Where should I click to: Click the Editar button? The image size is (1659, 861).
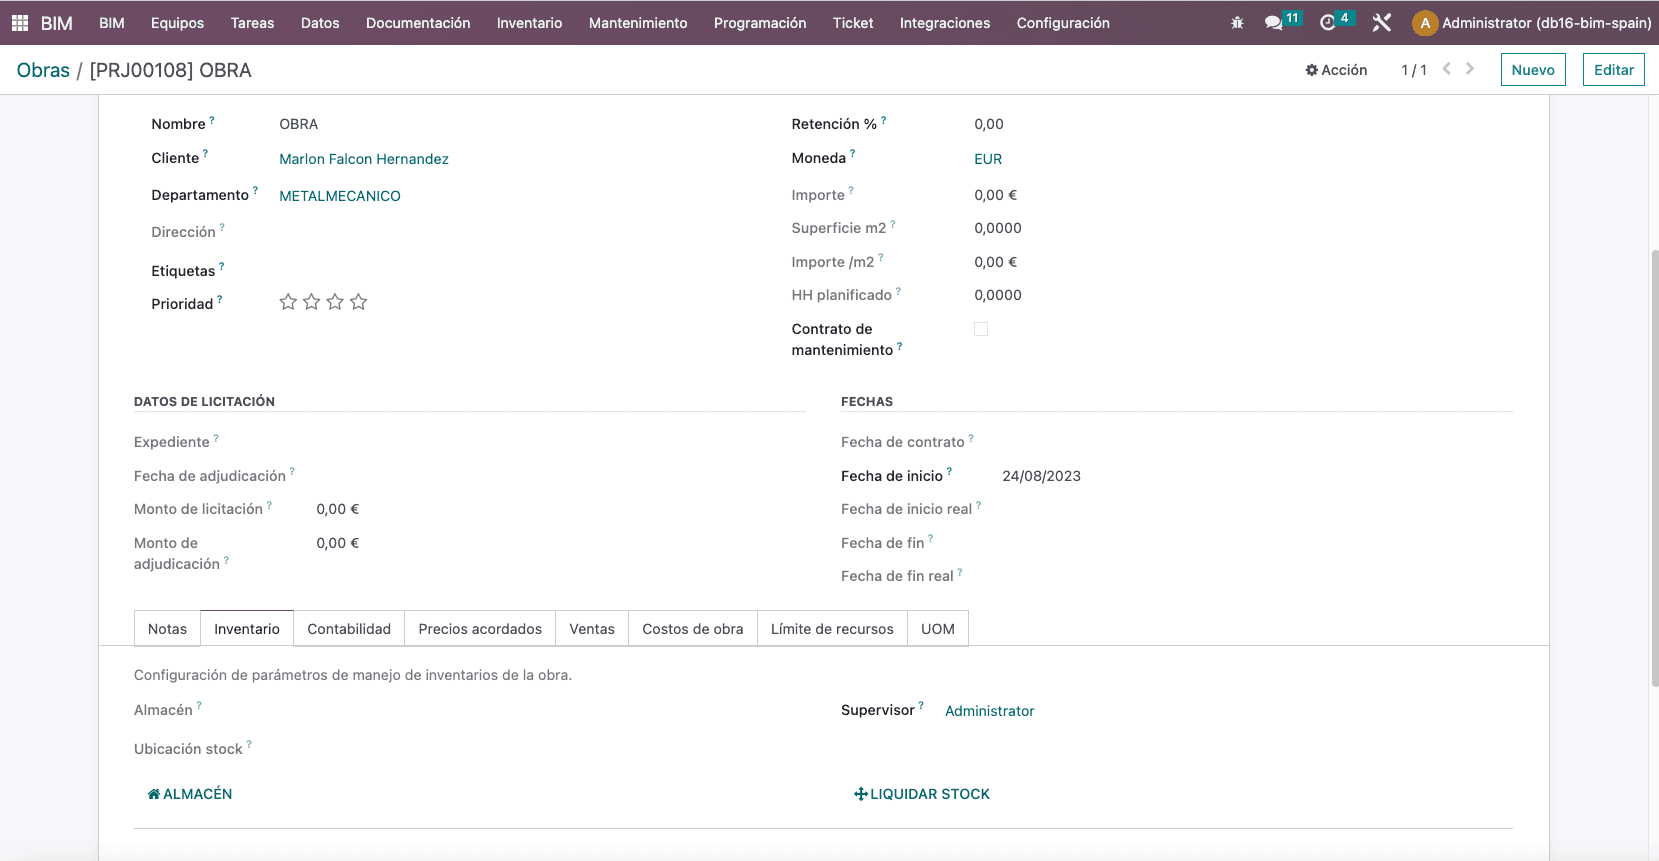[1614, 70]
